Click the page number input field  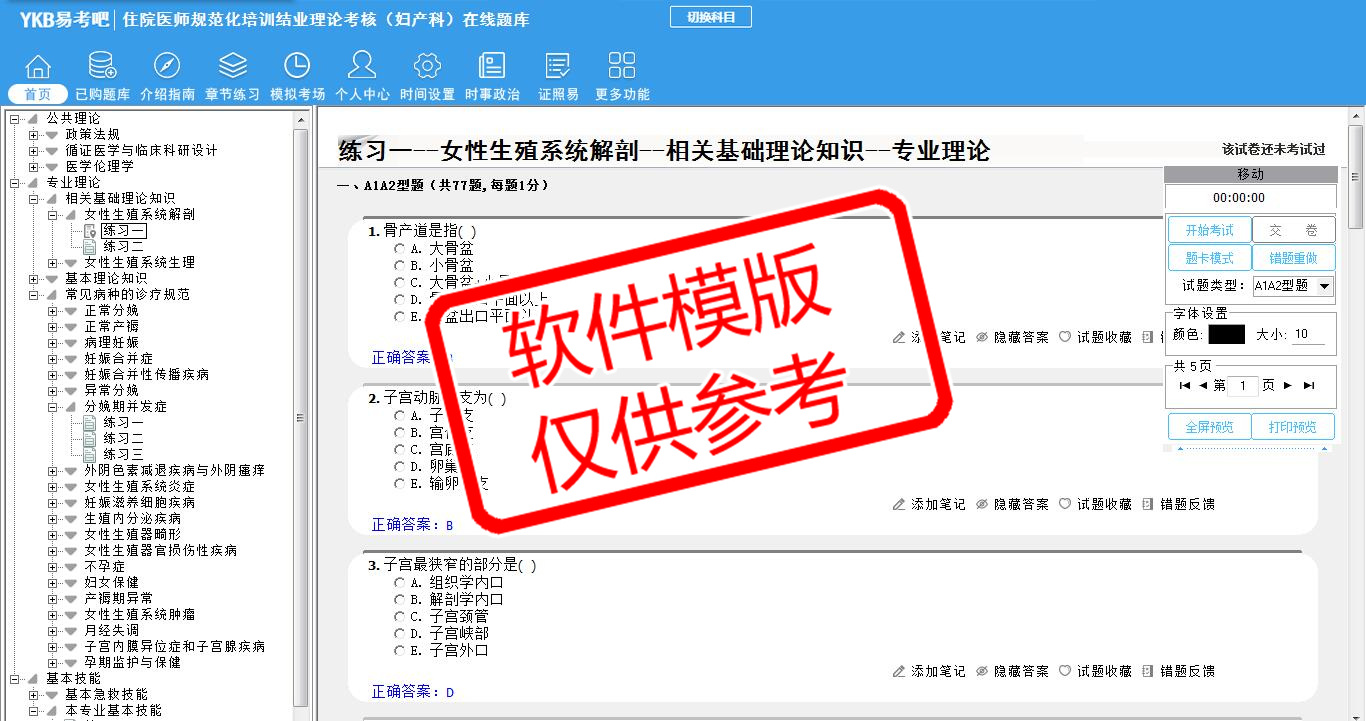pyautogui.click(x=1242, y=386)
